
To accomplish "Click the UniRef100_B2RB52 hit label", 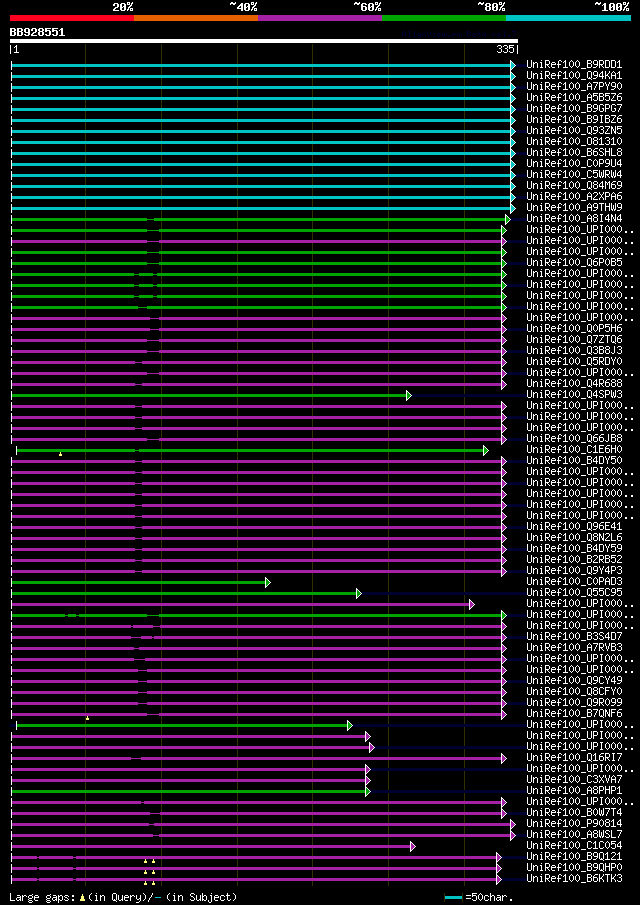I will 574,560.
